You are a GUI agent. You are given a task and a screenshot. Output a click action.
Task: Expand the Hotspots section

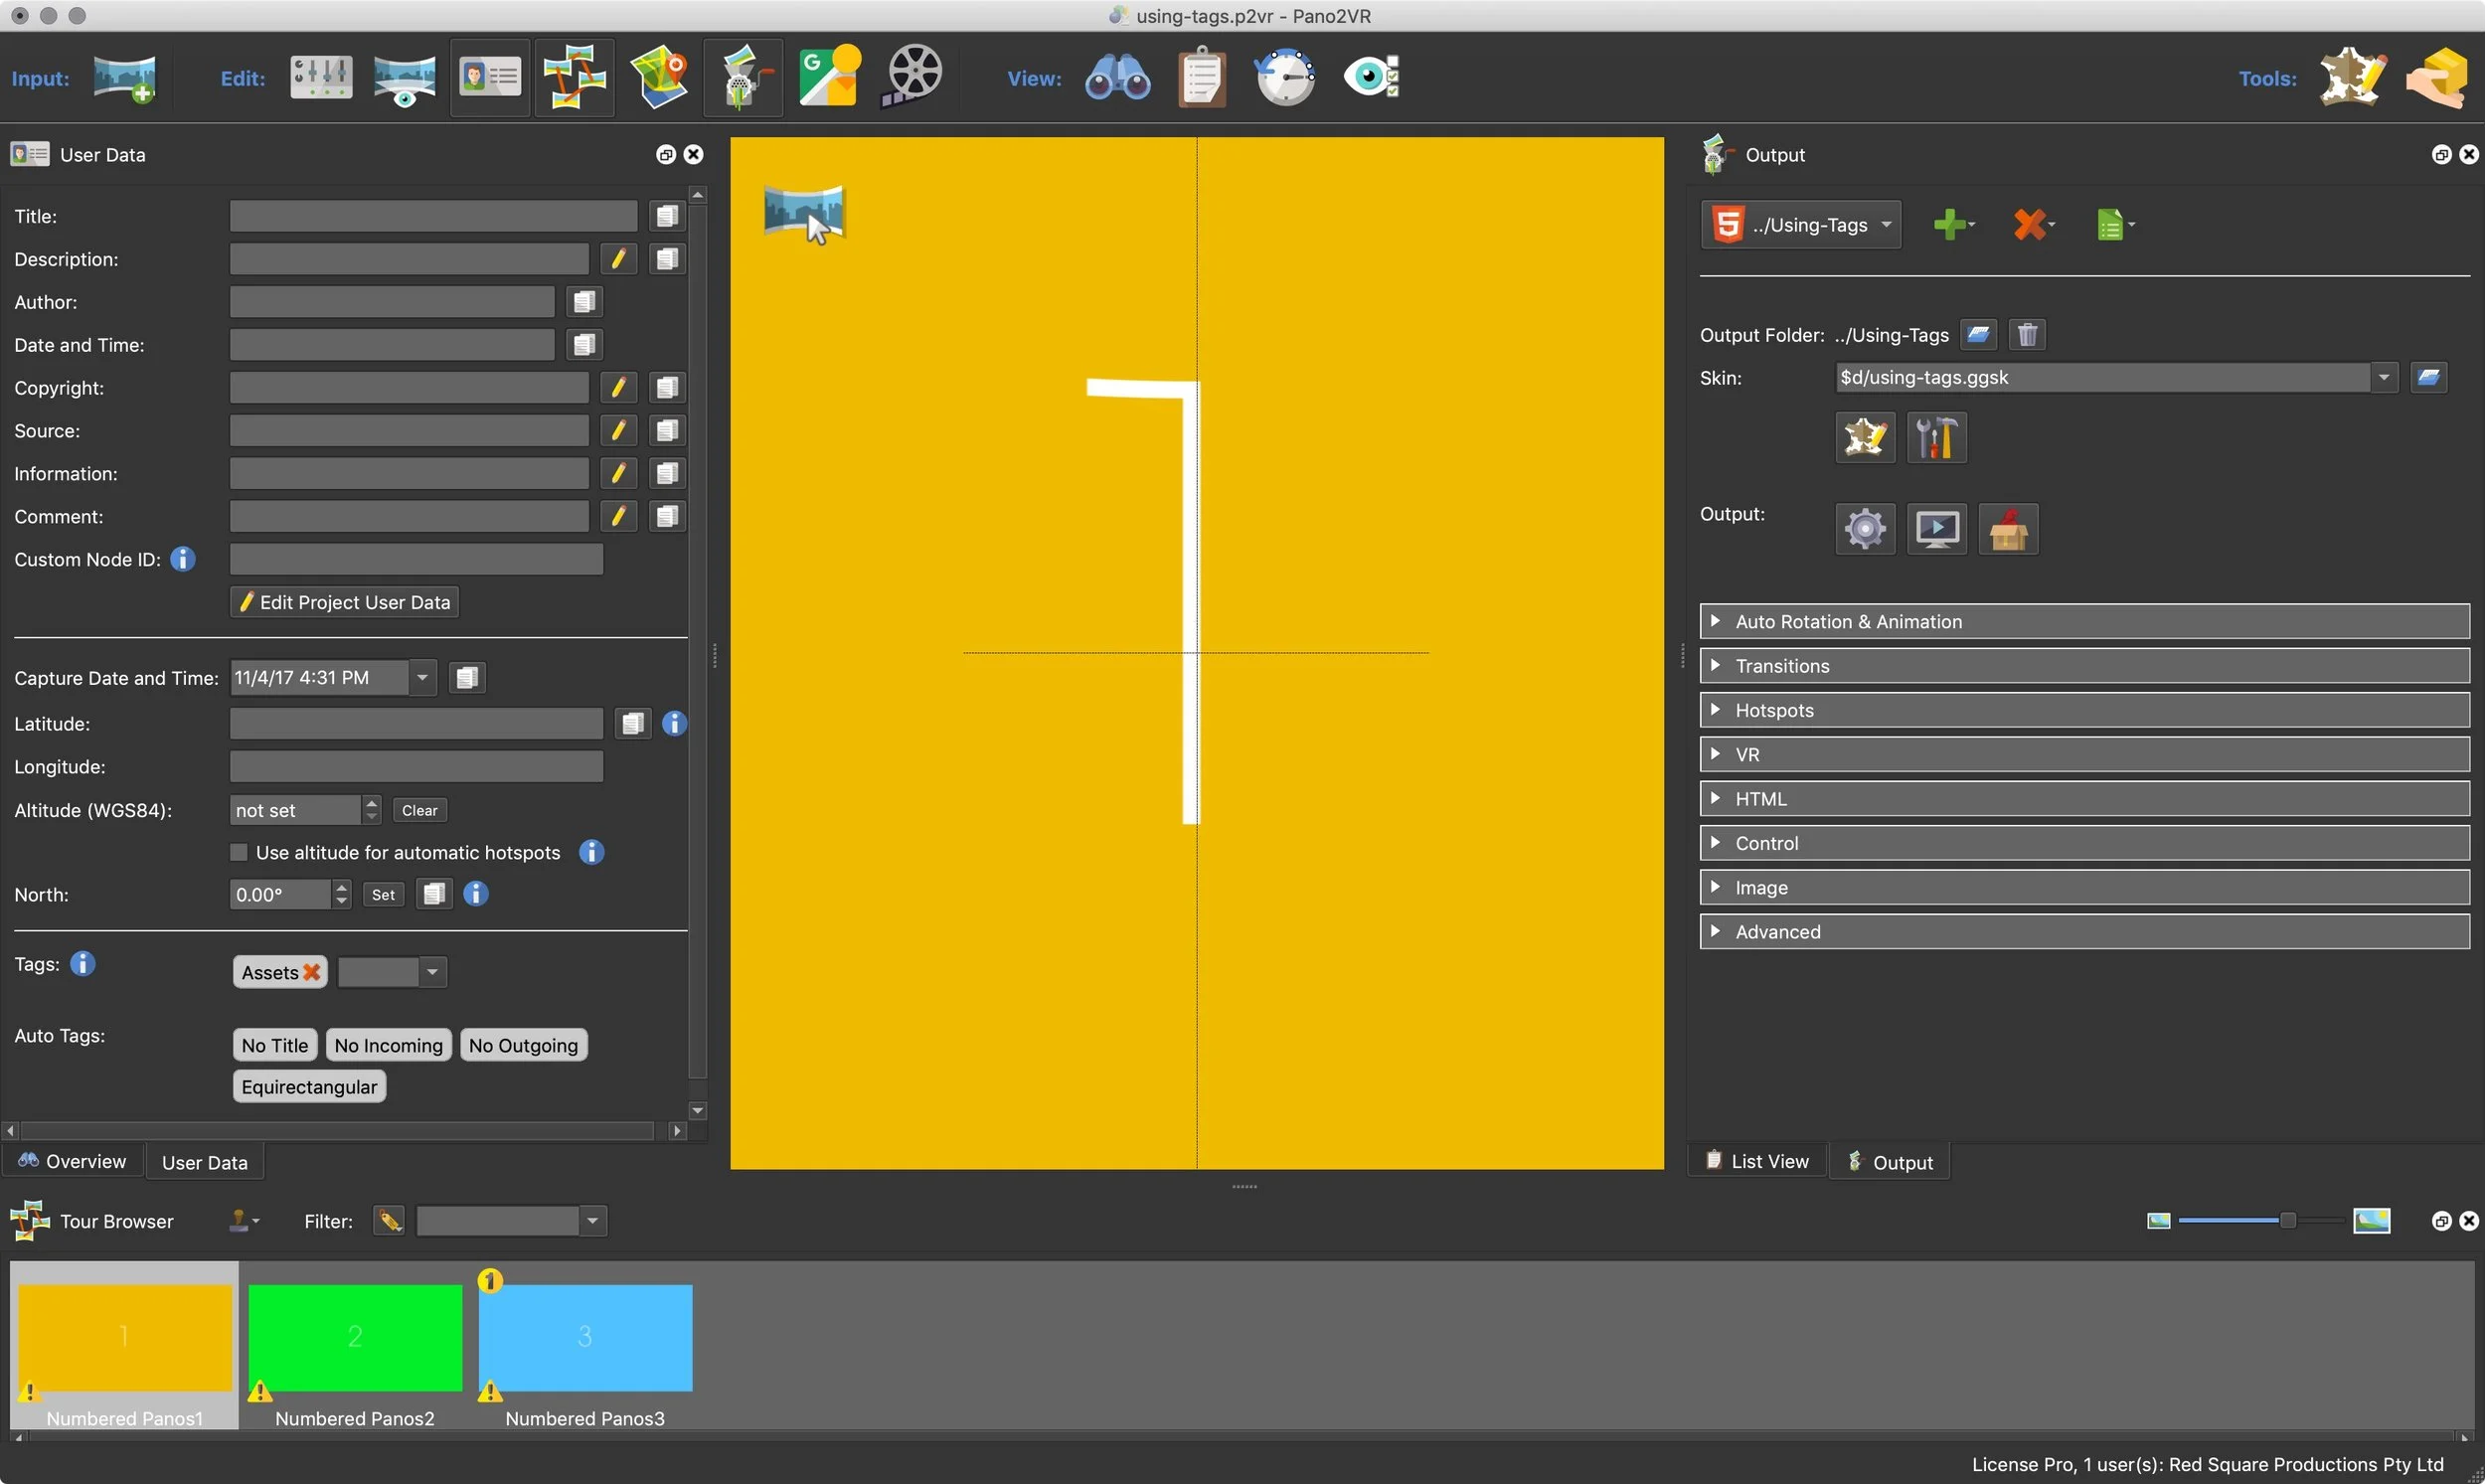pos(2084,710)
